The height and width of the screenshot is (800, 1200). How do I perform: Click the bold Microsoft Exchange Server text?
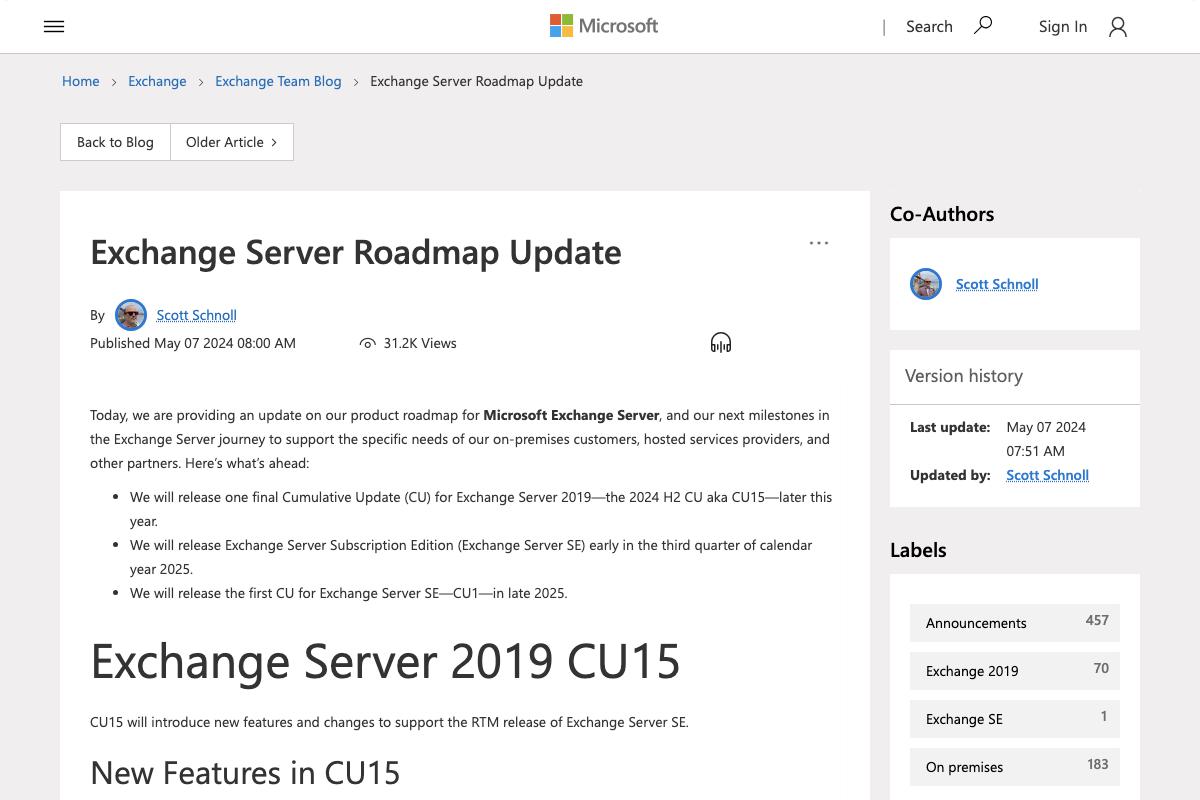click(x=571, y=415)
